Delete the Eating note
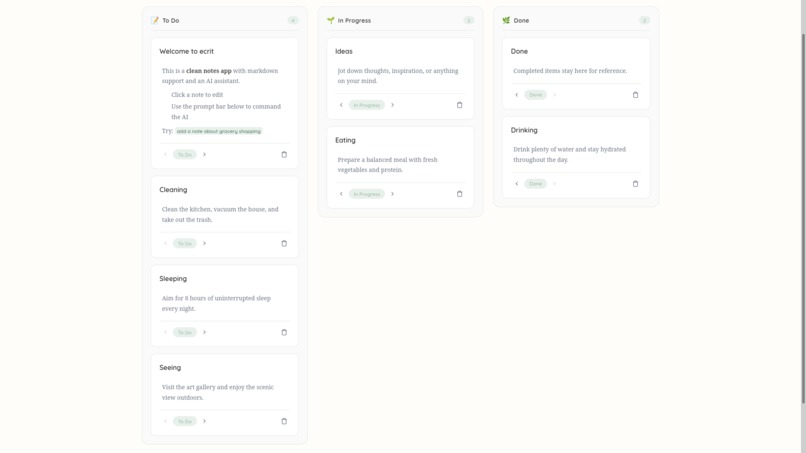Screen dimensions: 806x453 460,194
